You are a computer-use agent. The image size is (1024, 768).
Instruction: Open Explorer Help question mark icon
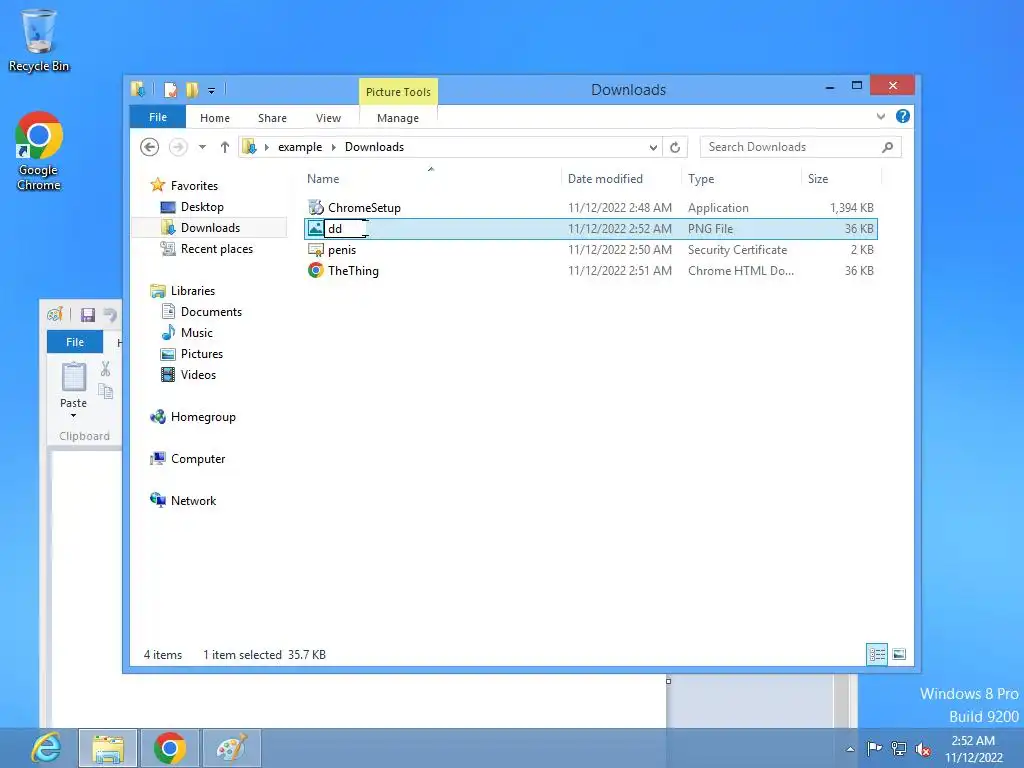point(903,116)
